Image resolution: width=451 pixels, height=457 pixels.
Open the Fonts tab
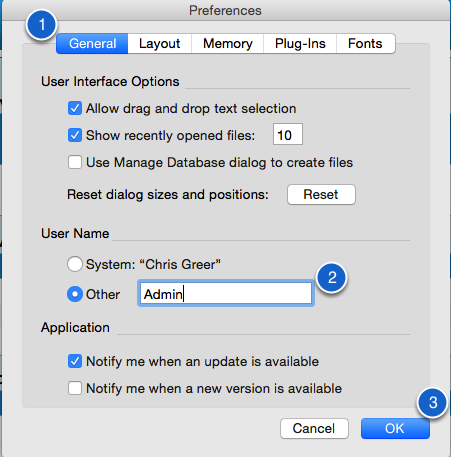(366, 43)
